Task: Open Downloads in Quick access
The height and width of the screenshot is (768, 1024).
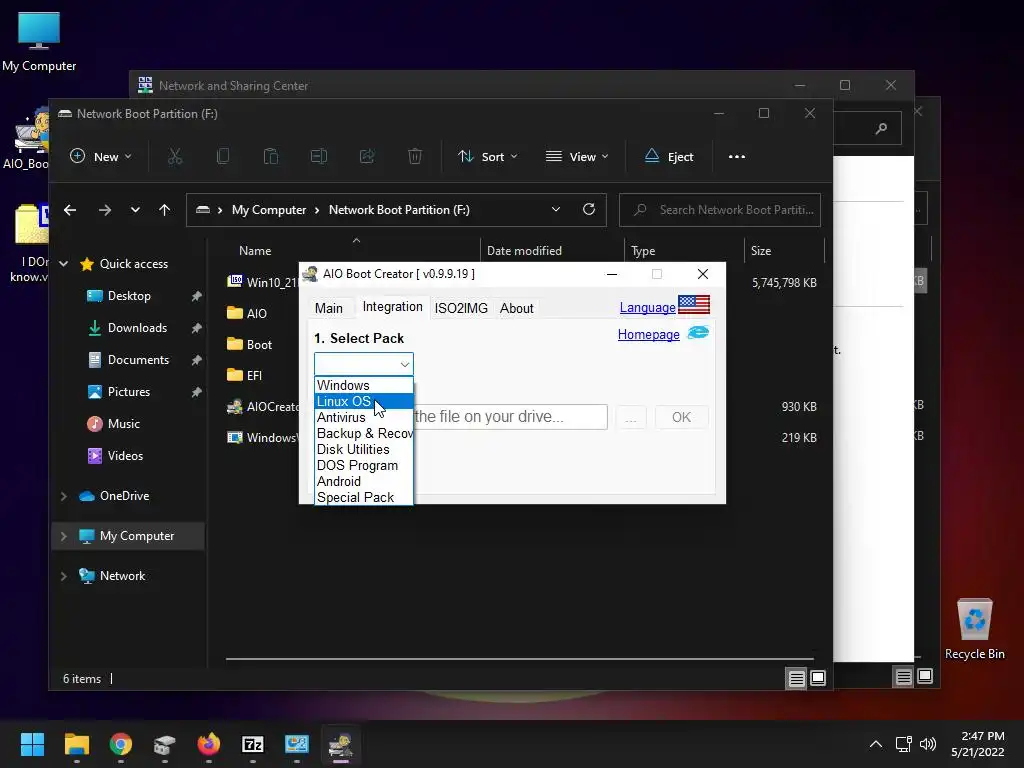Action: pyautogui.click(x=136, y=328)
